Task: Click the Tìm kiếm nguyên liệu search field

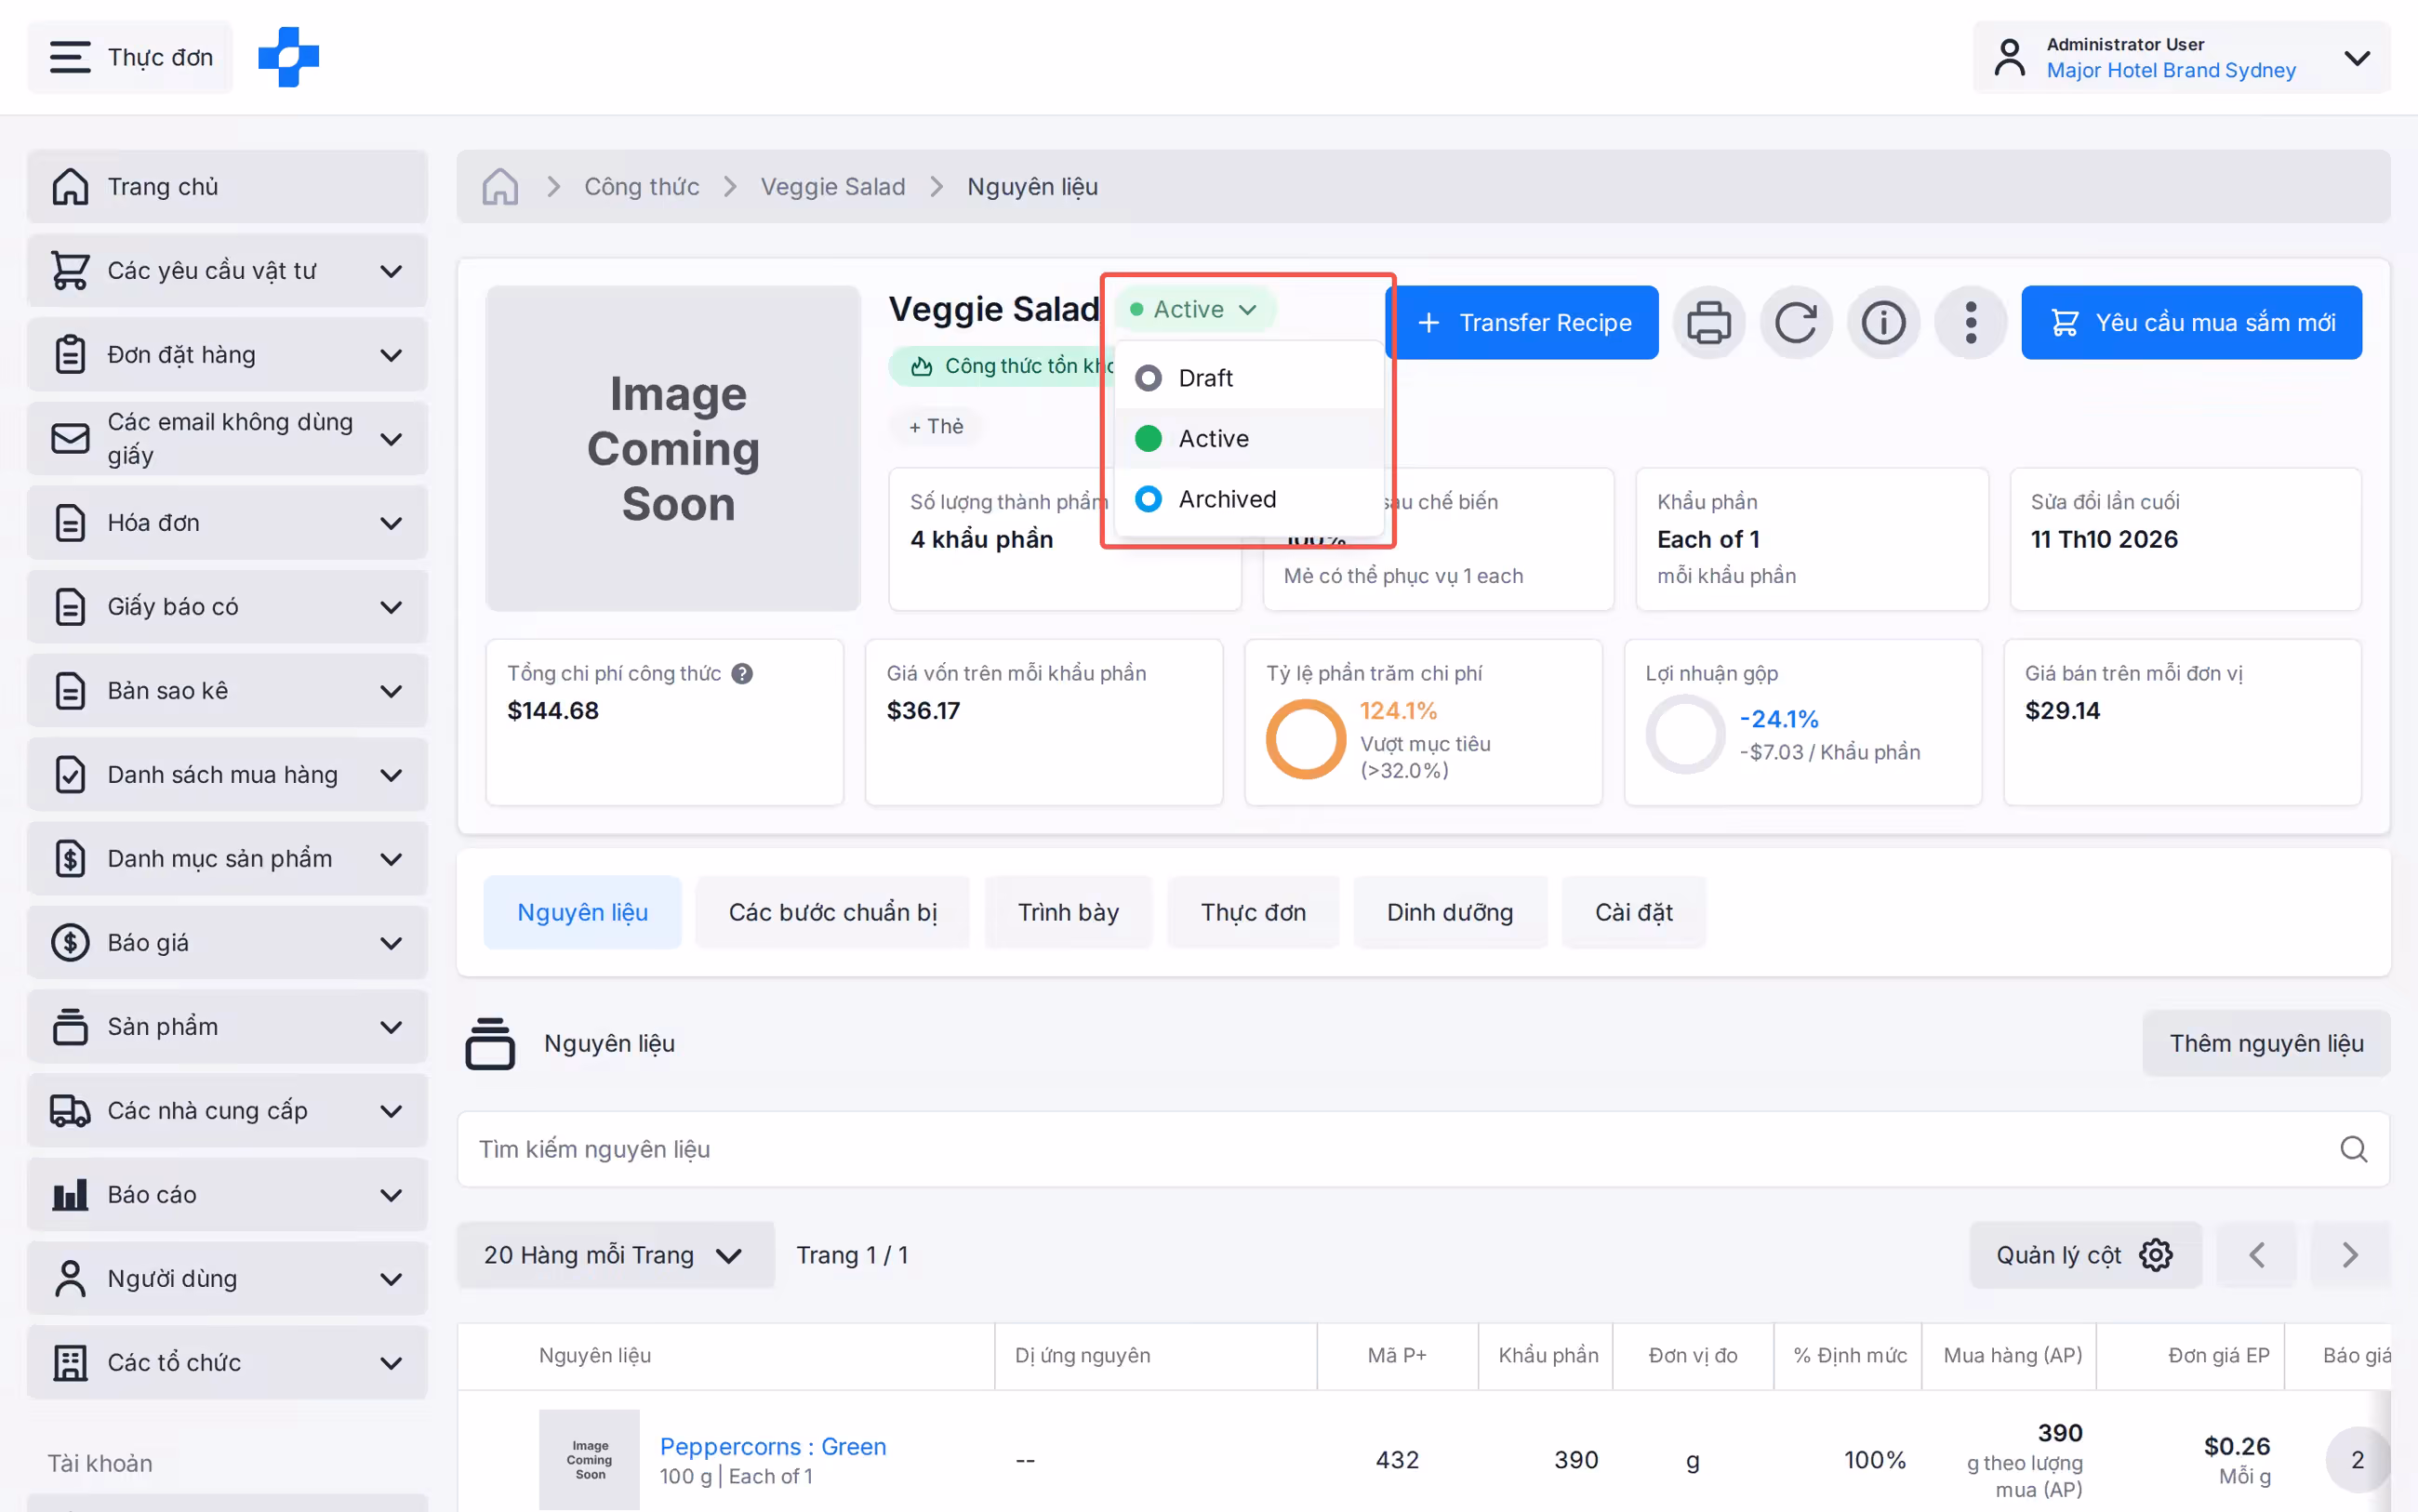Action: click(1423, 1149)
